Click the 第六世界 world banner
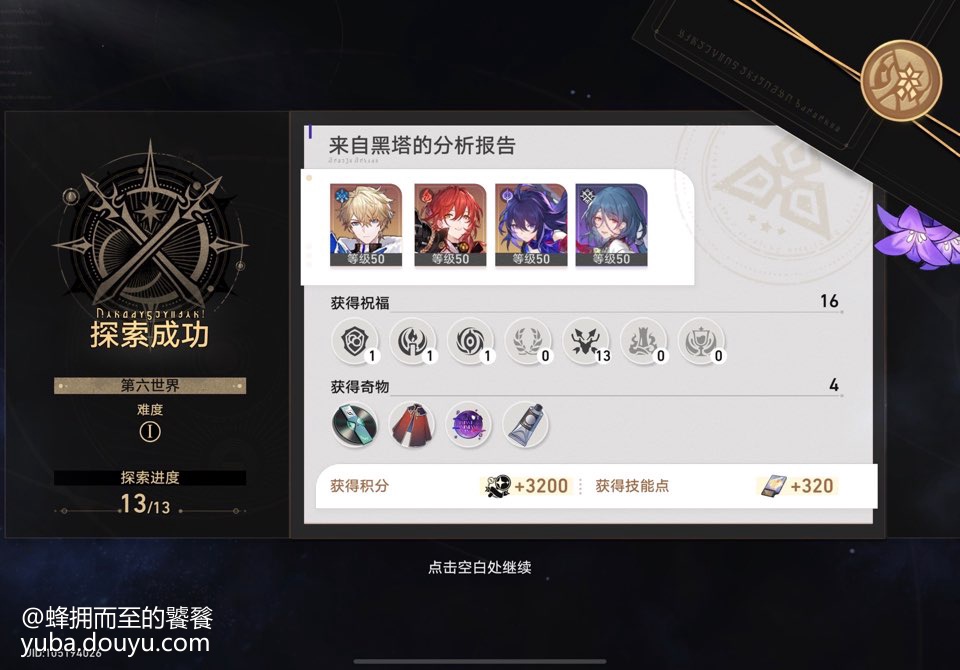 click(150, 385)
